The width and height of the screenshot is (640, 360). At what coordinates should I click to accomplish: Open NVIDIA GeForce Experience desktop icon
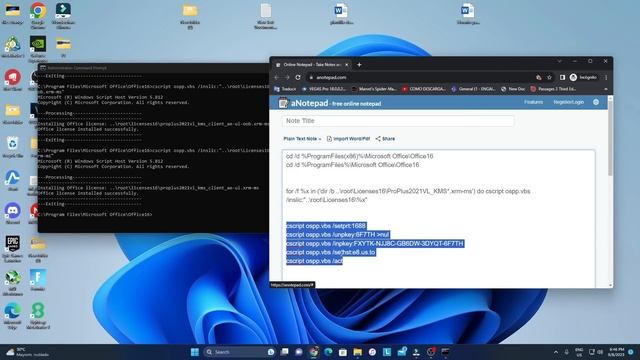pyautogui.click(x=38, y=49)
